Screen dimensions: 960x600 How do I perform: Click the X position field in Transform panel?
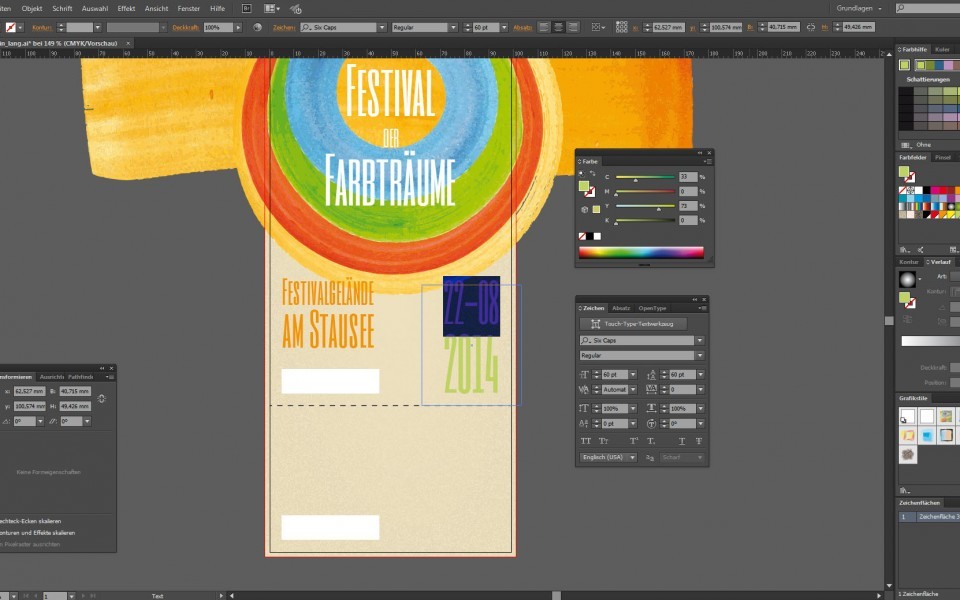[29, 391]
